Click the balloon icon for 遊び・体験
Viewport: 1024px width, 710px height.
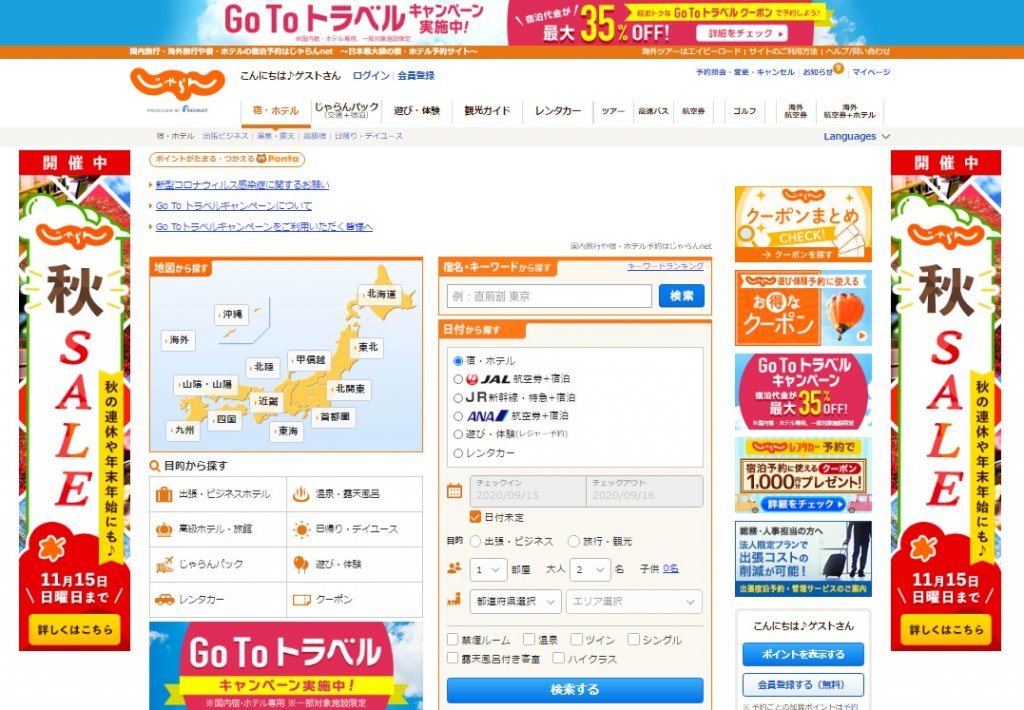click(x=300, y=564)
